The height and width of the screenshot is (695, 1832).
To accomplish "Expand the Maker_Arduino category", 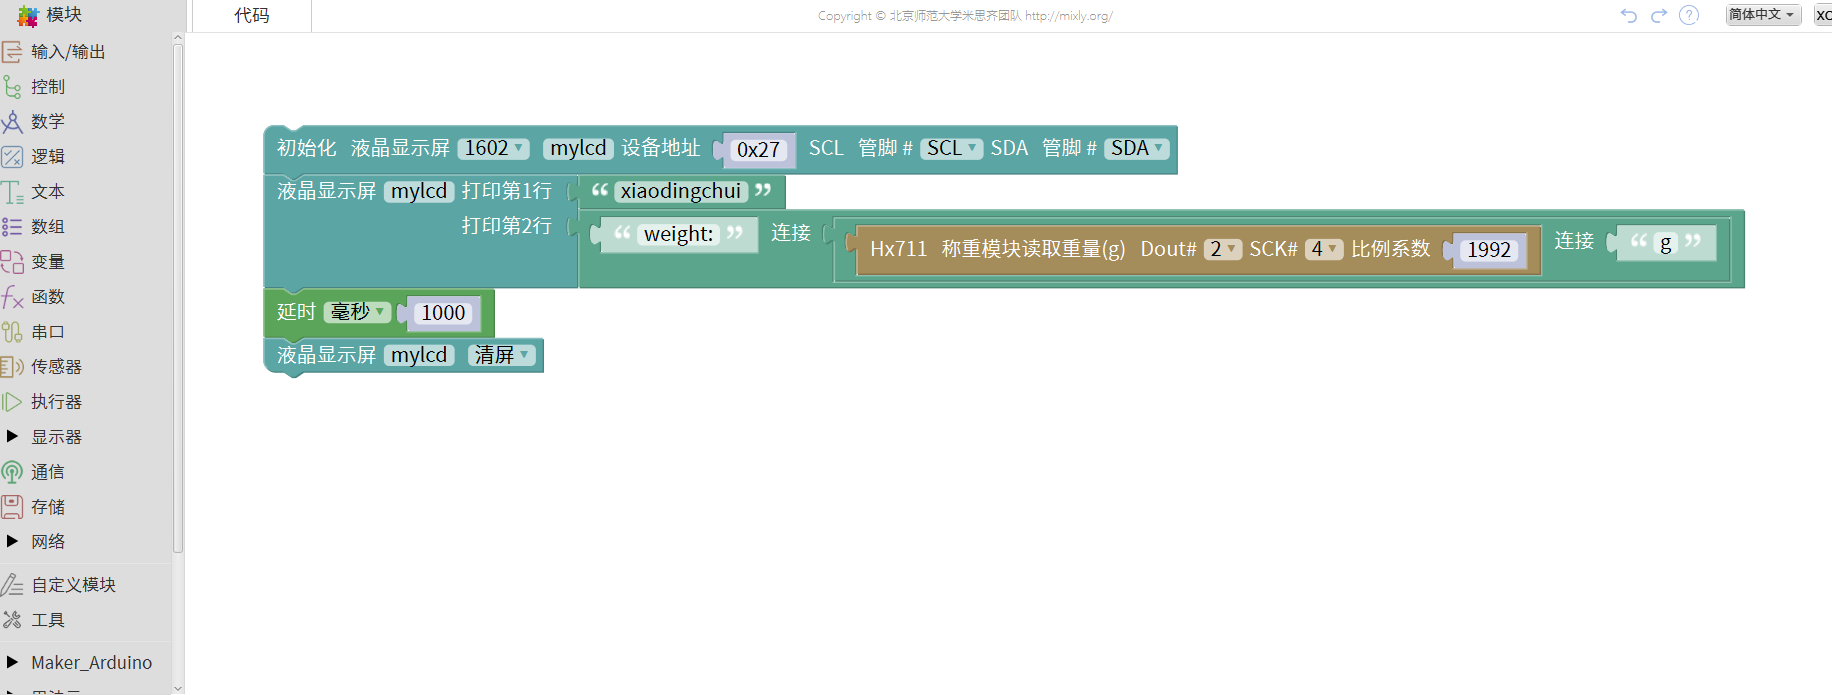I will (13, 662).
